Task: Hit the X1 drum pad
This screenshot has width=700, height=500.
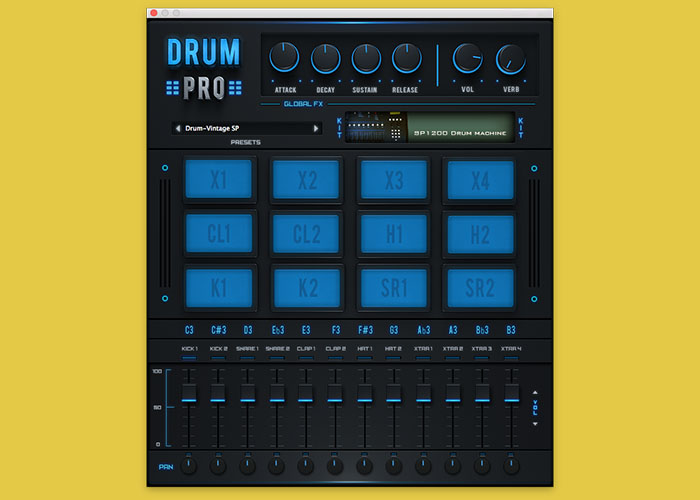Action: 219,180
